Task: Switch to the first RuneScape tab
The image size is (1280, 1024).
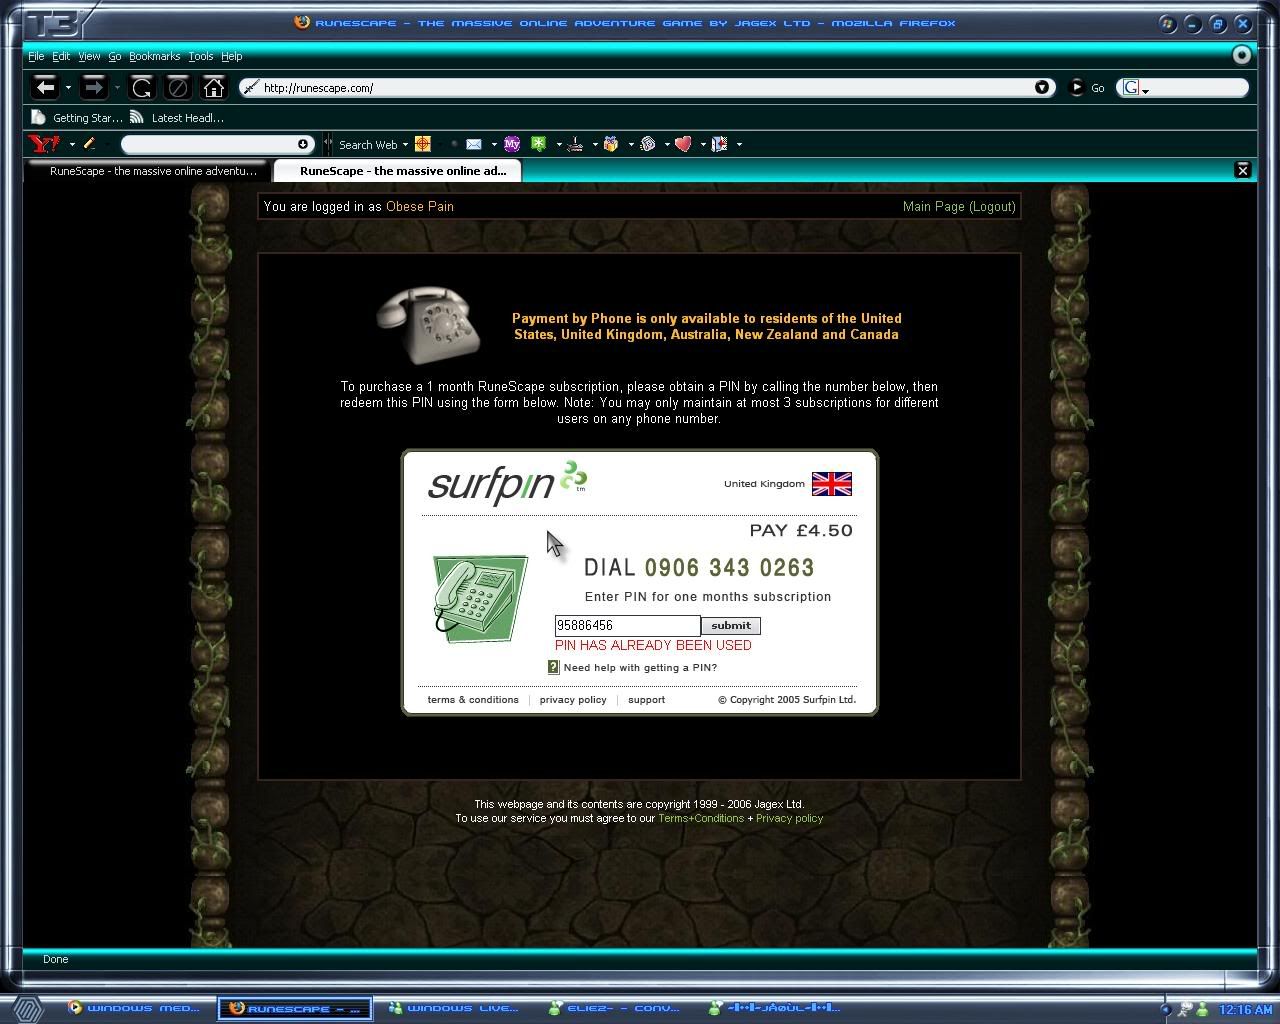Action: [x=152, y=171]
